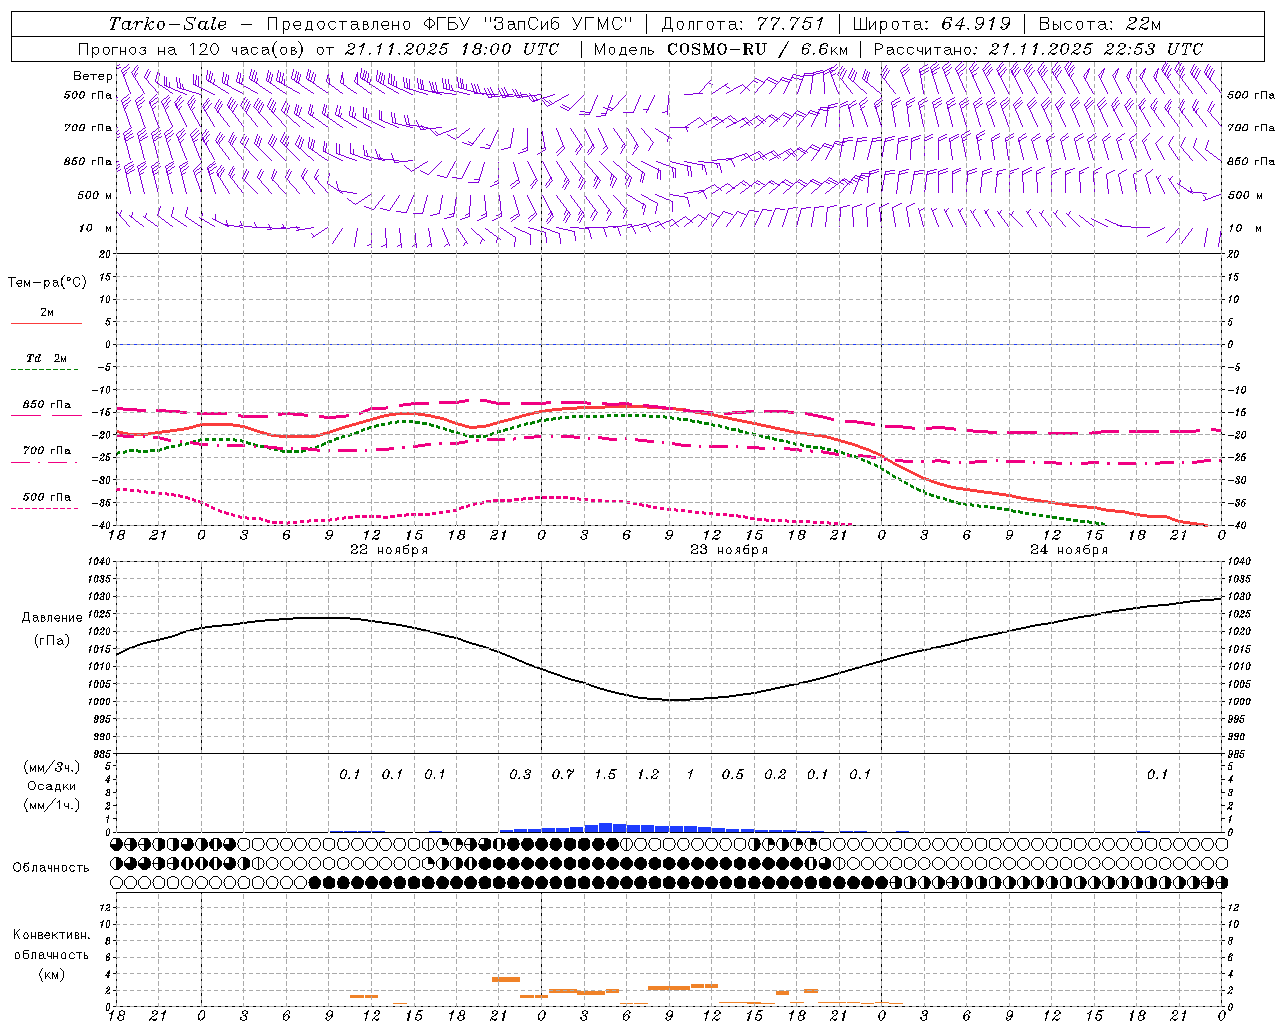Select the Td 2м dew point legend
This screenshot has width=1280, height=1024.
point(46,363)
